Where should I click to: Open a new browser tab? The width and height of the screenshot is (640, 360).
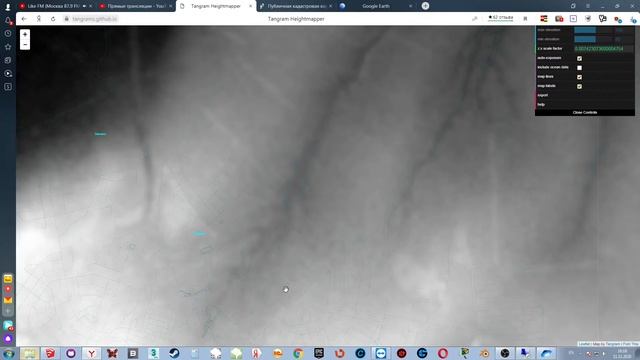coord(425,6)
